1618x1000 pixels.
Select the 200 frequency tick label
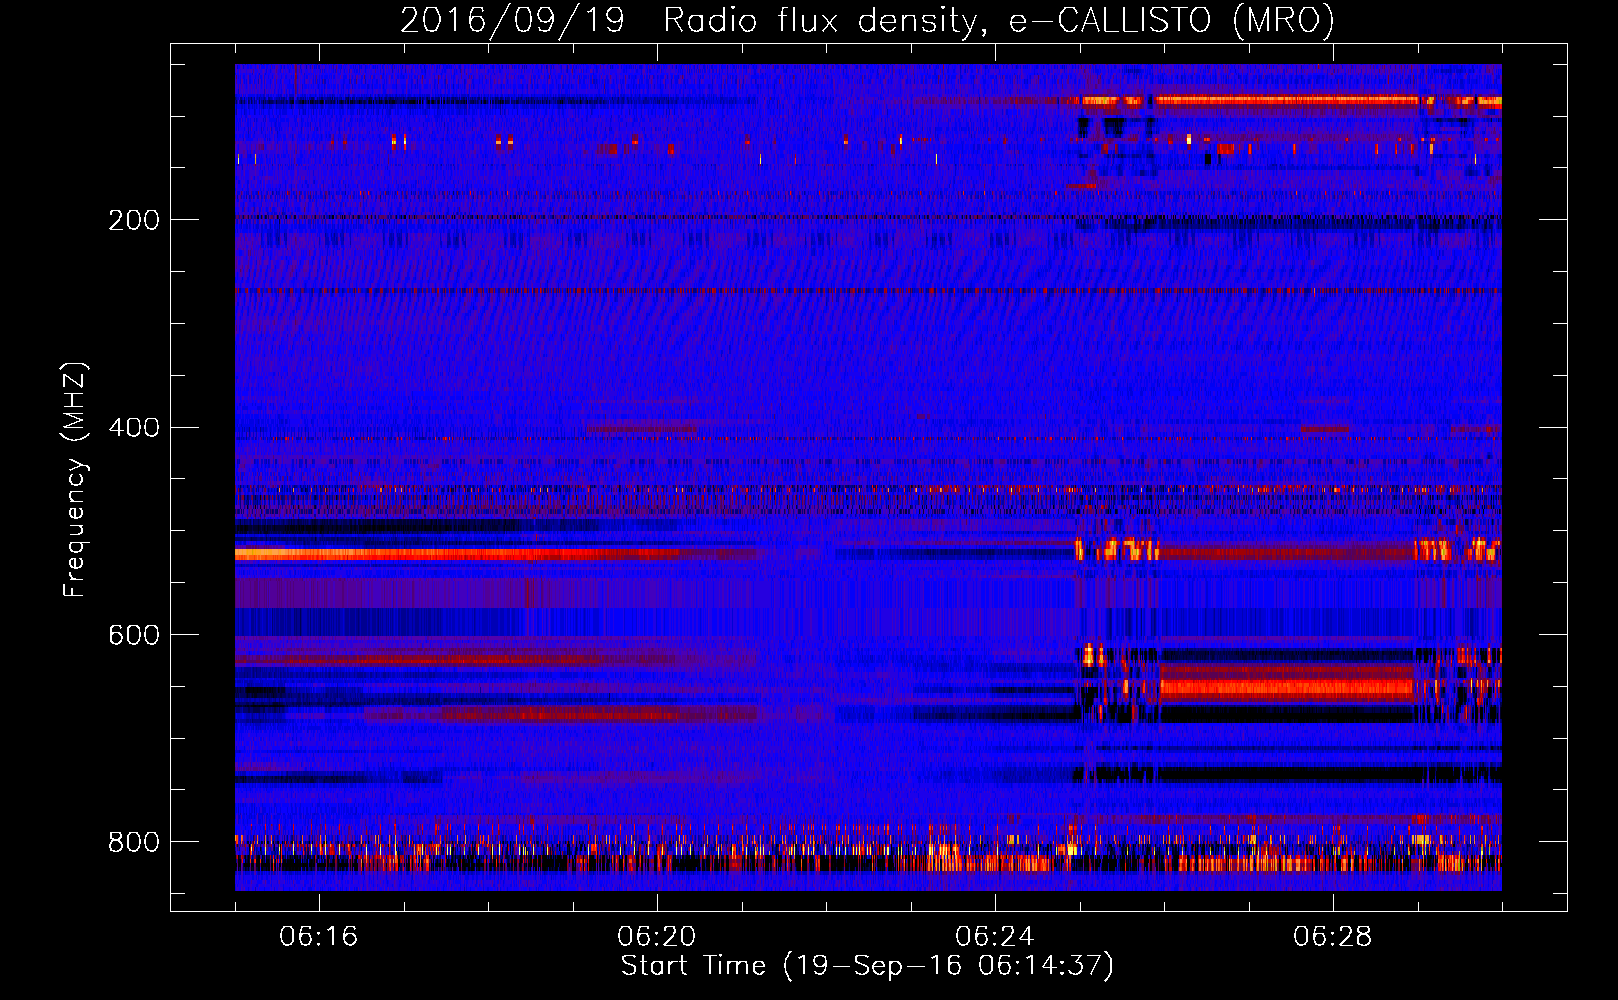[x=134, y=220]
